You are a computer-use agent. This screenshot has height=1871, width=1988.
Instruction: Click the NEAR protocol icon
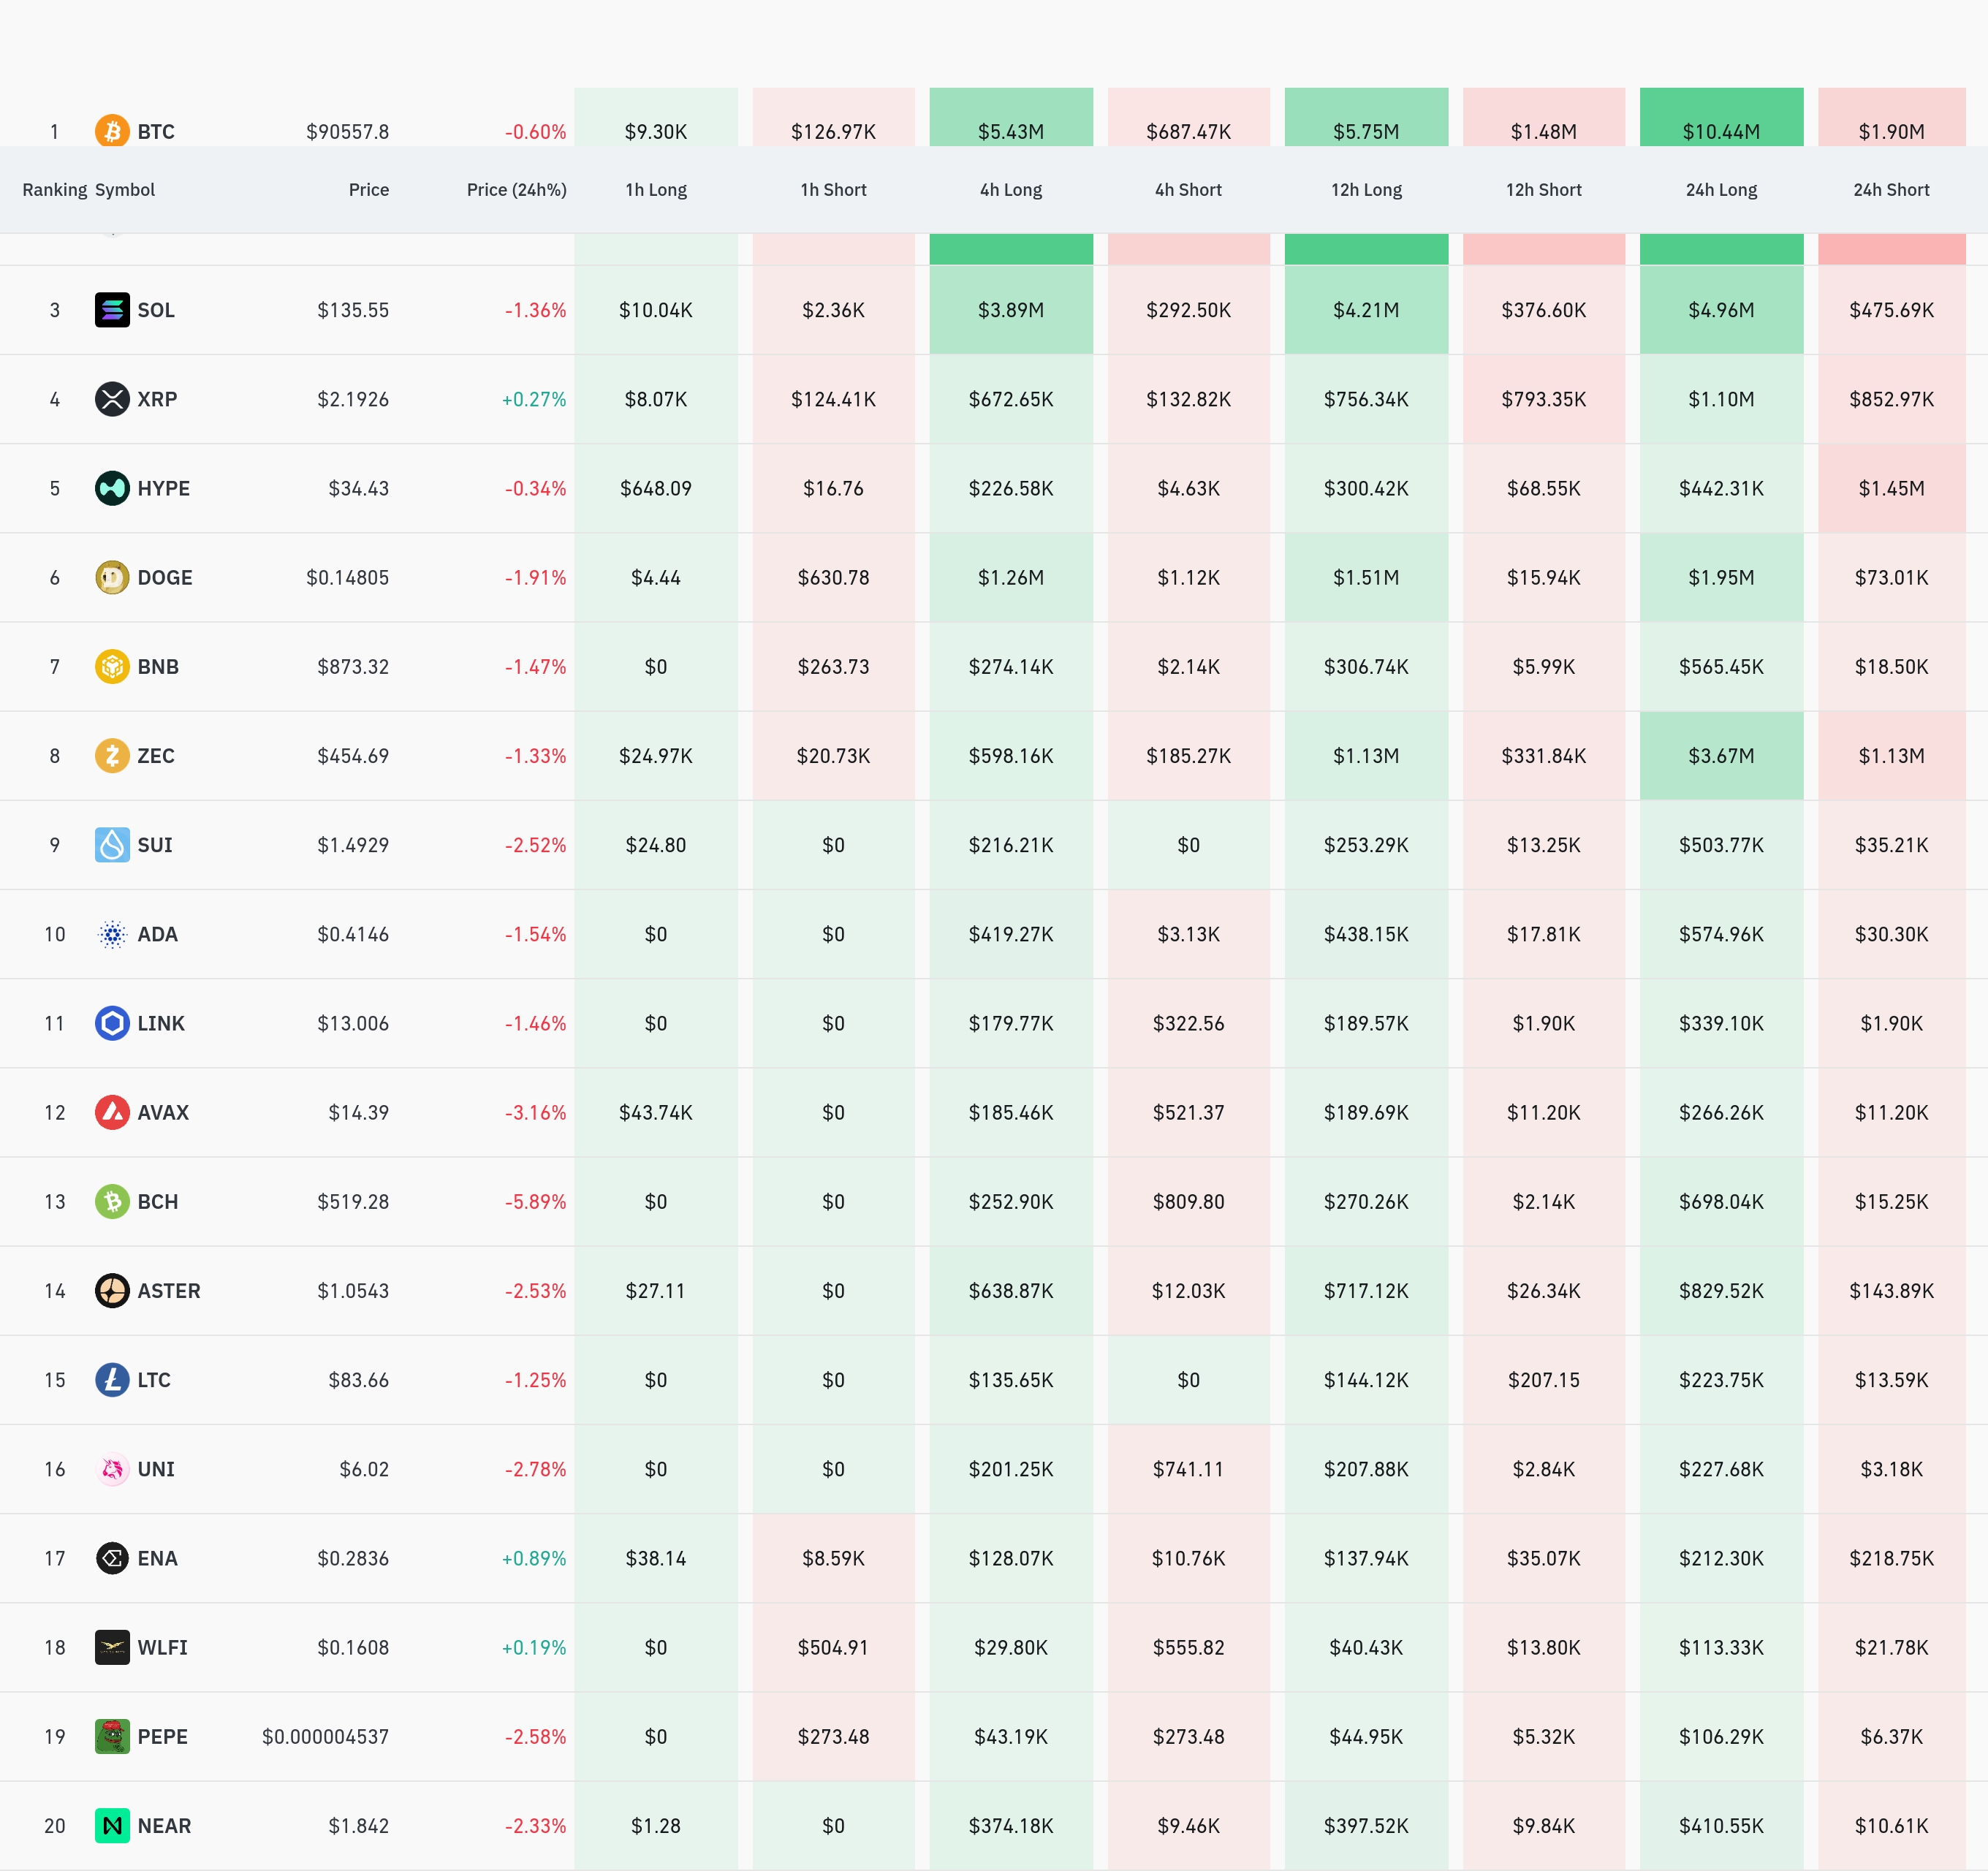[x=112, y=1825]
